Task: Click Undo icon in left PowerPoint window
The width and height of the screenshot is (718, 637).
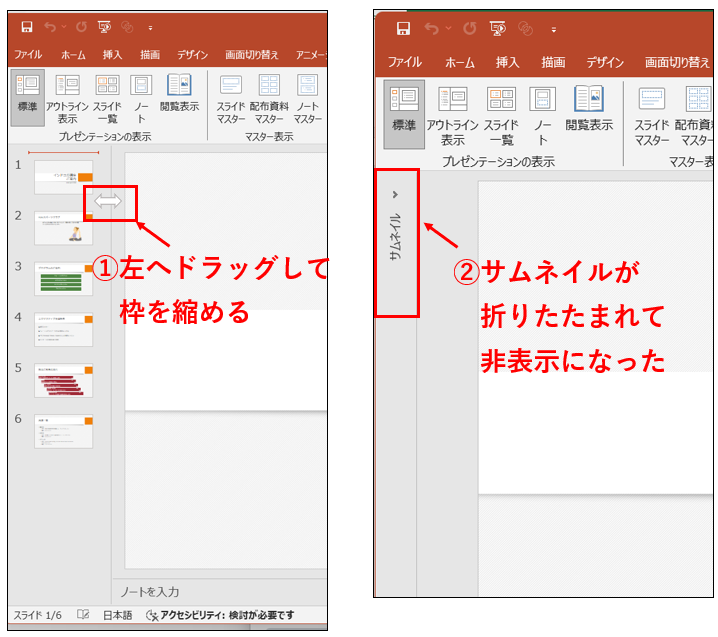Action: coord(50,27)
